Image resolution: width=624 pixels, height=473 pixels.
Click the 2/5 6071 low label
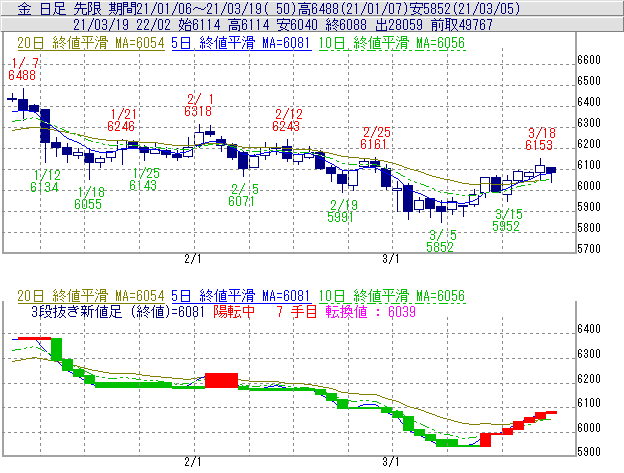click(x=242, y=195)
